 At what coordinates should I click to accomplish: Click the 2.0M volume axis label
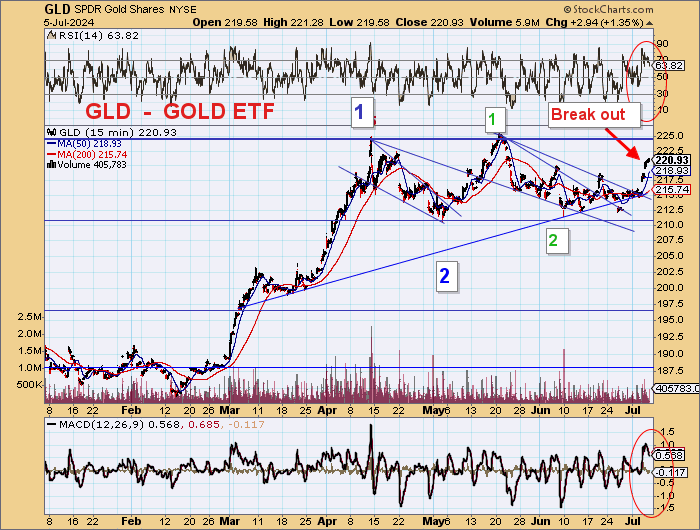(30, 334)
